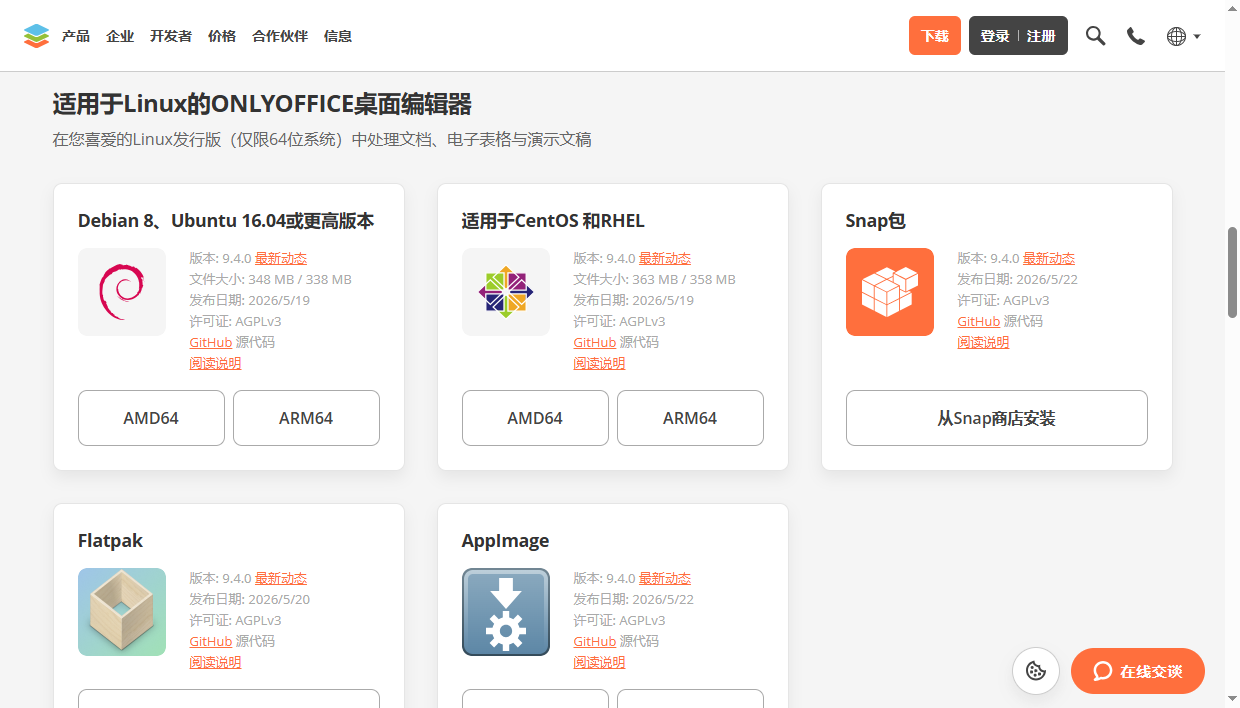Open the cookie settings icon
Screen dimensions: 1240x708
coord(1036,671)
